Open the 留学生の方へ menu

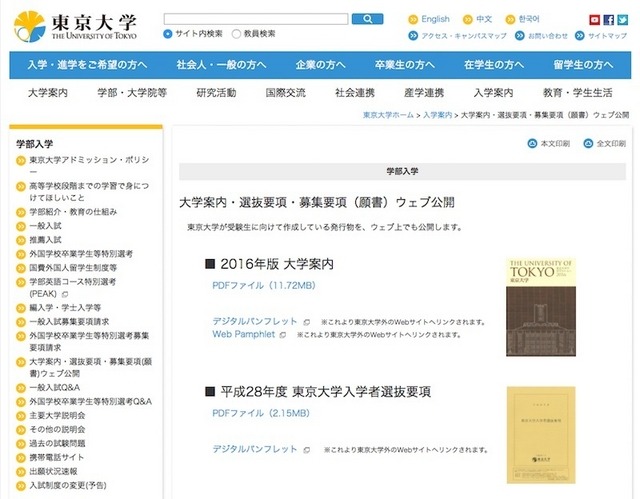tap(583, 65)
